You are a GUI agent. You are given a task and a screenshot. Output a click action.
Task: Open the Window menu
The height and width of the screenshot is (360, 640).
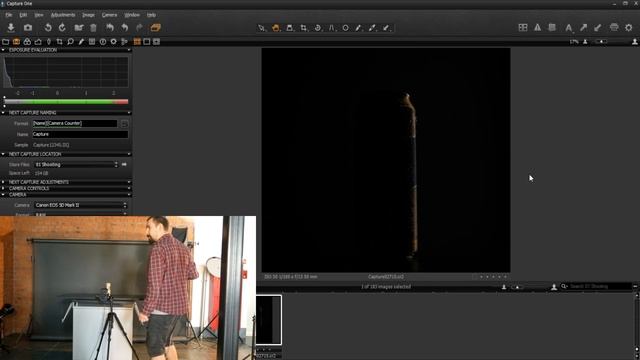tap(132, 15)
